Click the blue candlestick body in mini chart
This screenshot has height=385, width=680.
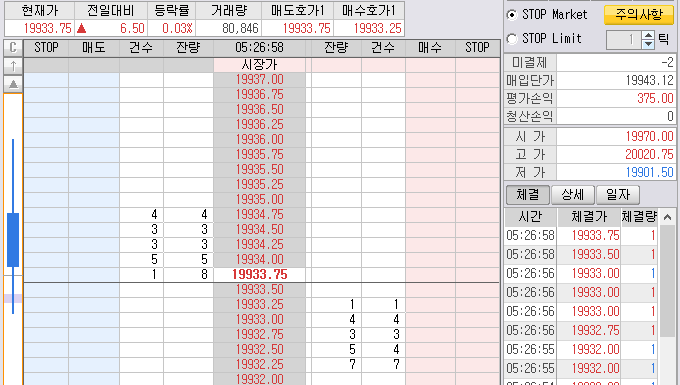pos(13,239)
